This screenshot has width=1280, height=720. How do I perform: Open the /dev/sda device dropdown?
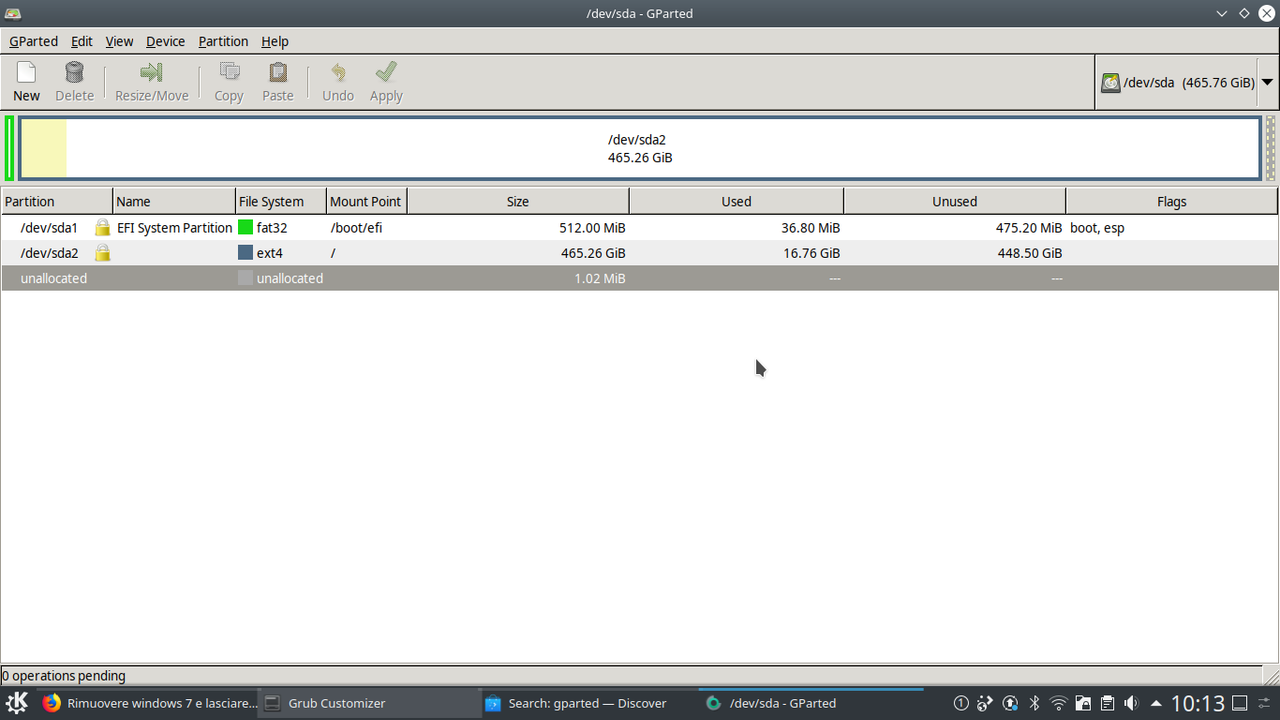(1267, 83)
